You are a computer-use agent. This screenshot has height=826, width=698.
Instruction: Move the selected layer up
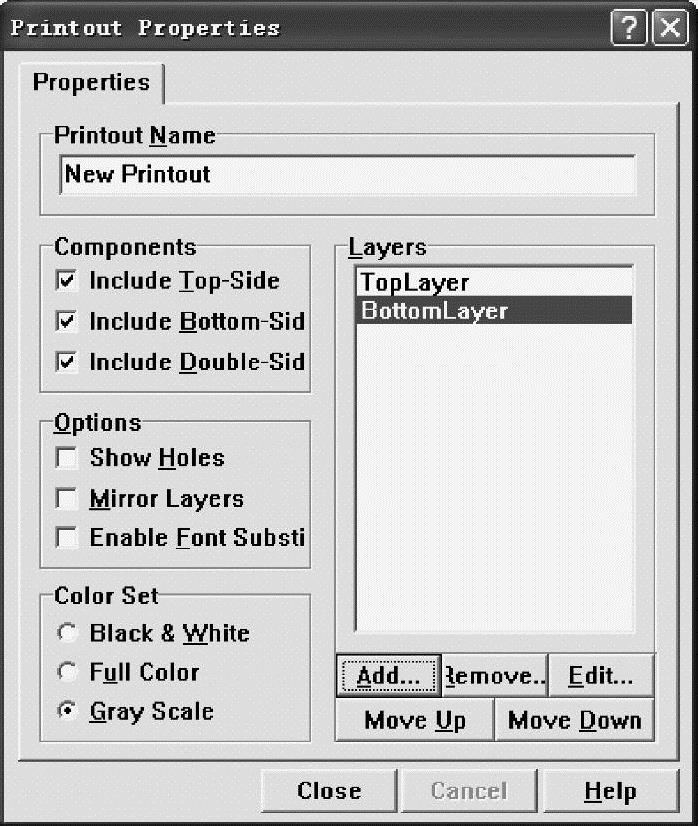tap(415, 720)
